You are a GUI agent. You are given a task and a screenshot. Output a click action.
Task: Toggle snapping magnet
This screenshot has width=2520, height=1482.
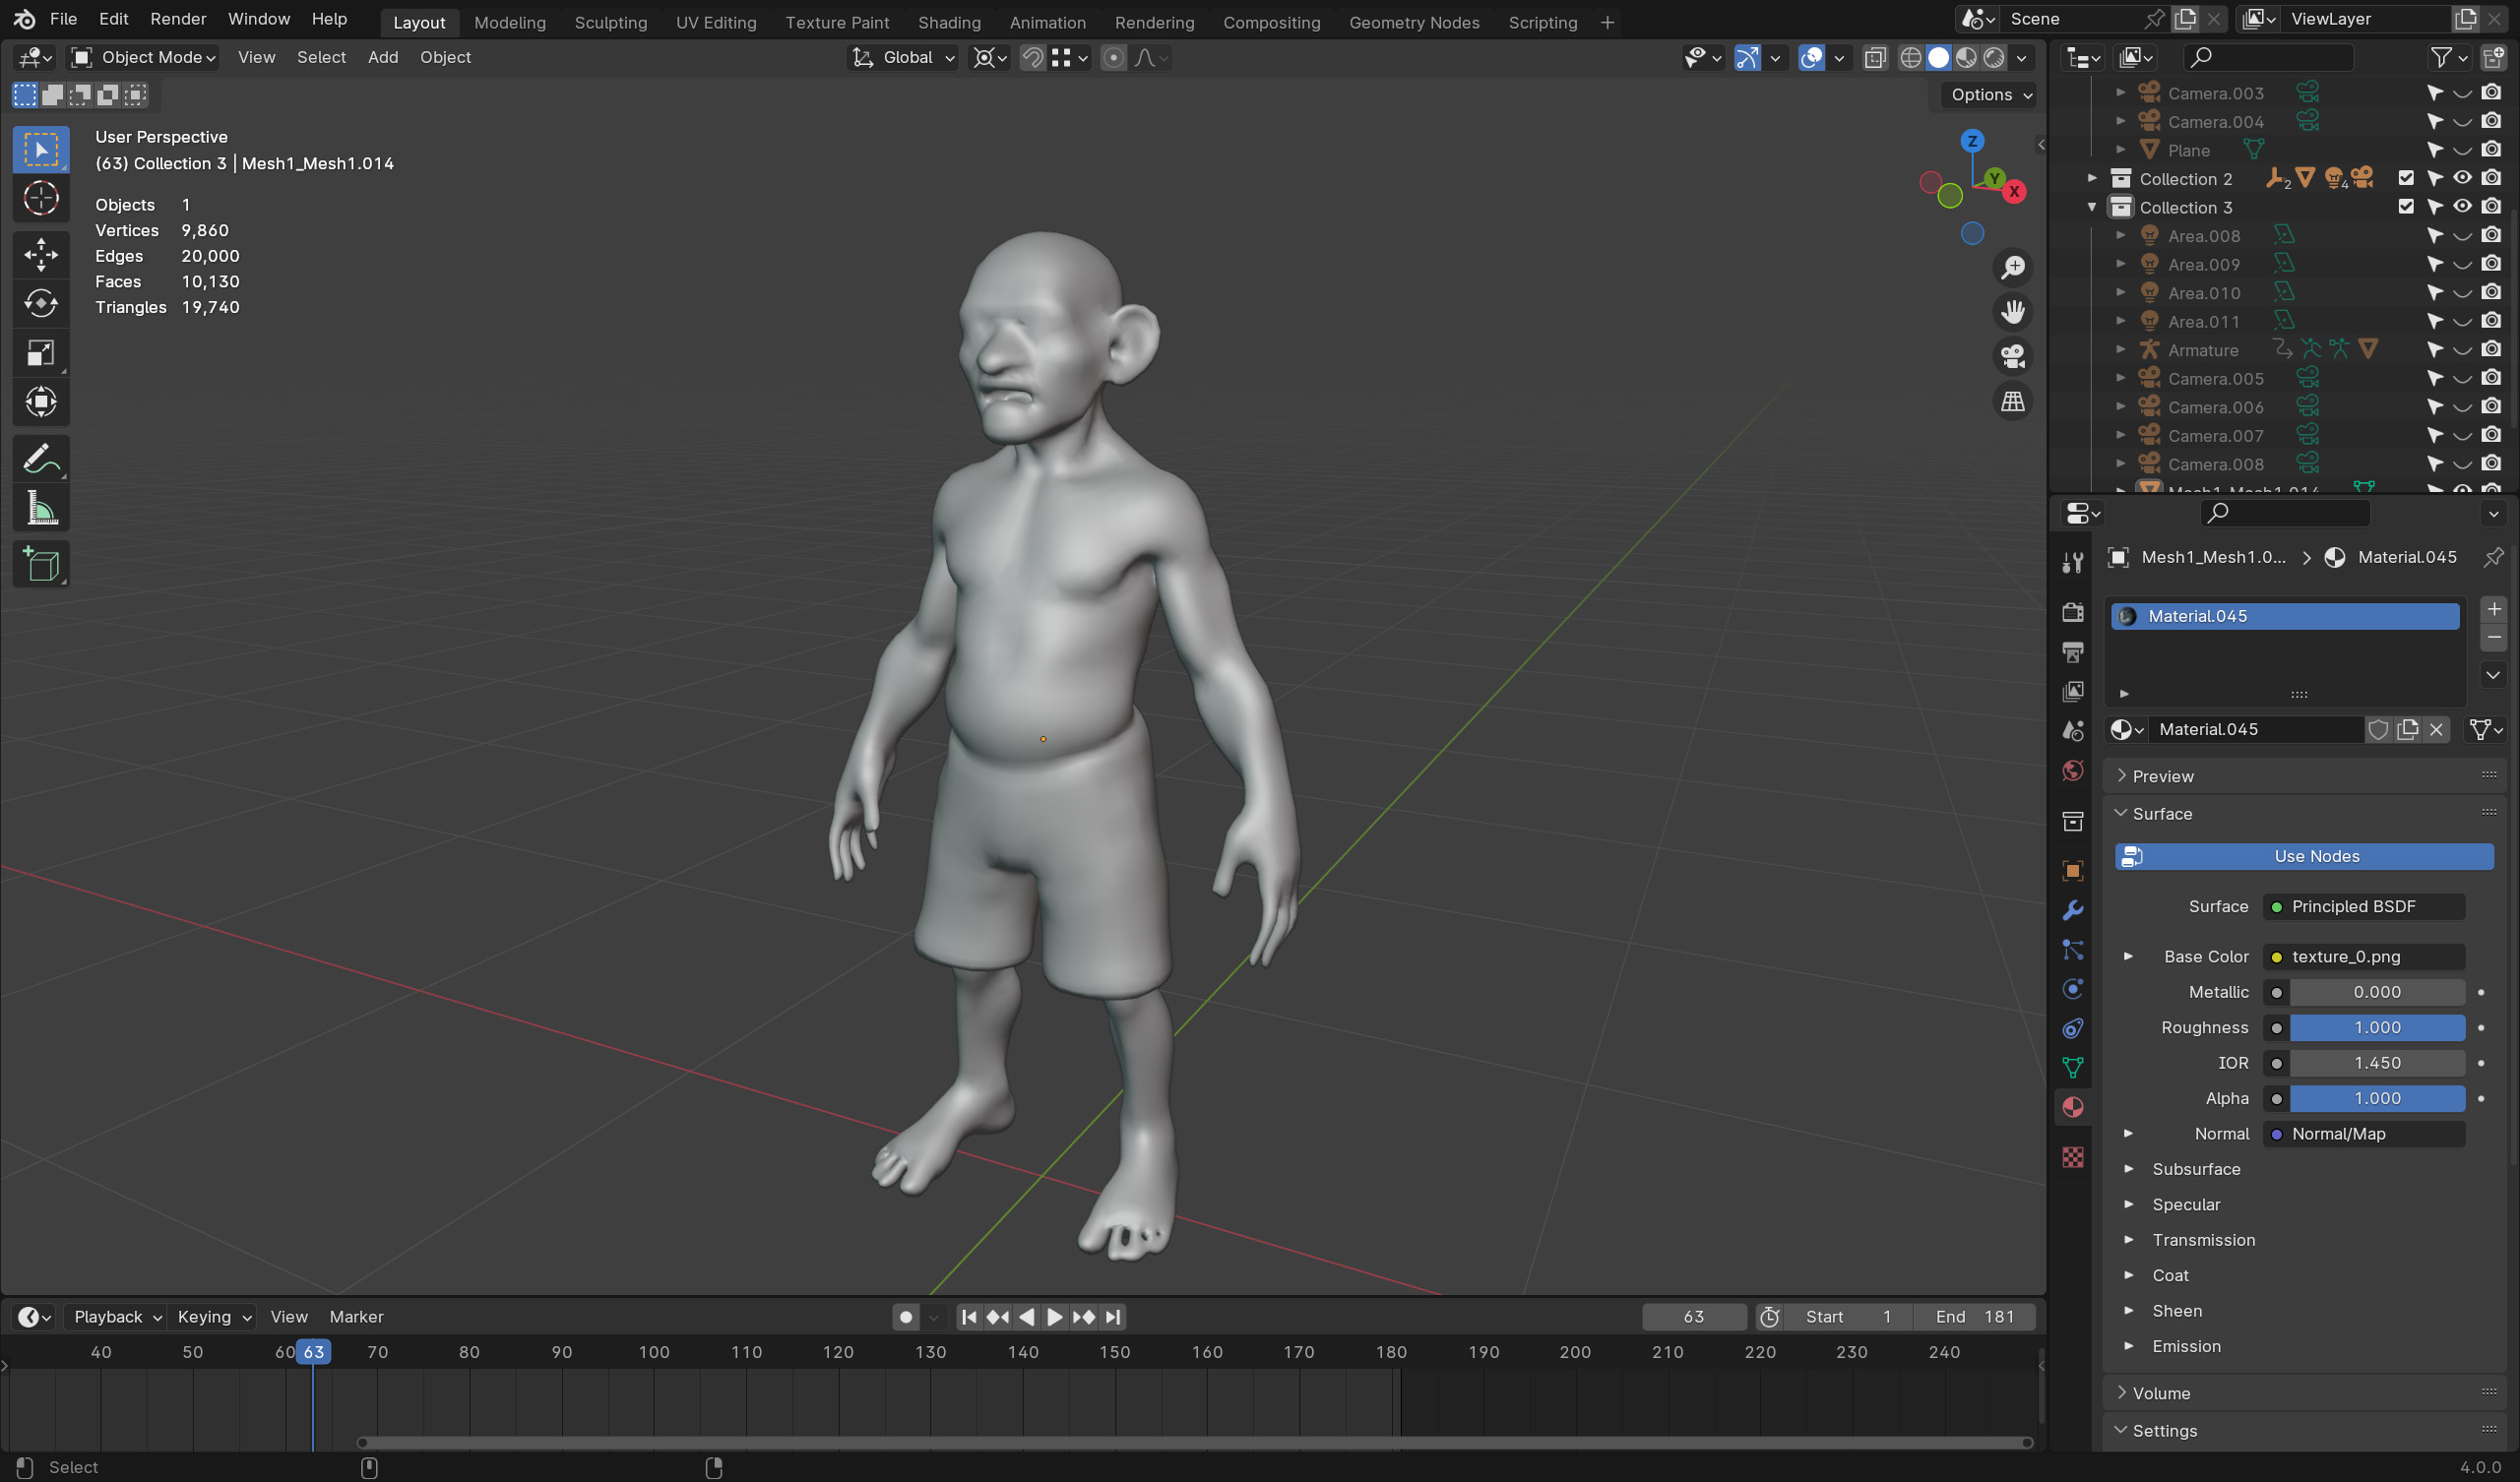tap(1033, 57)
